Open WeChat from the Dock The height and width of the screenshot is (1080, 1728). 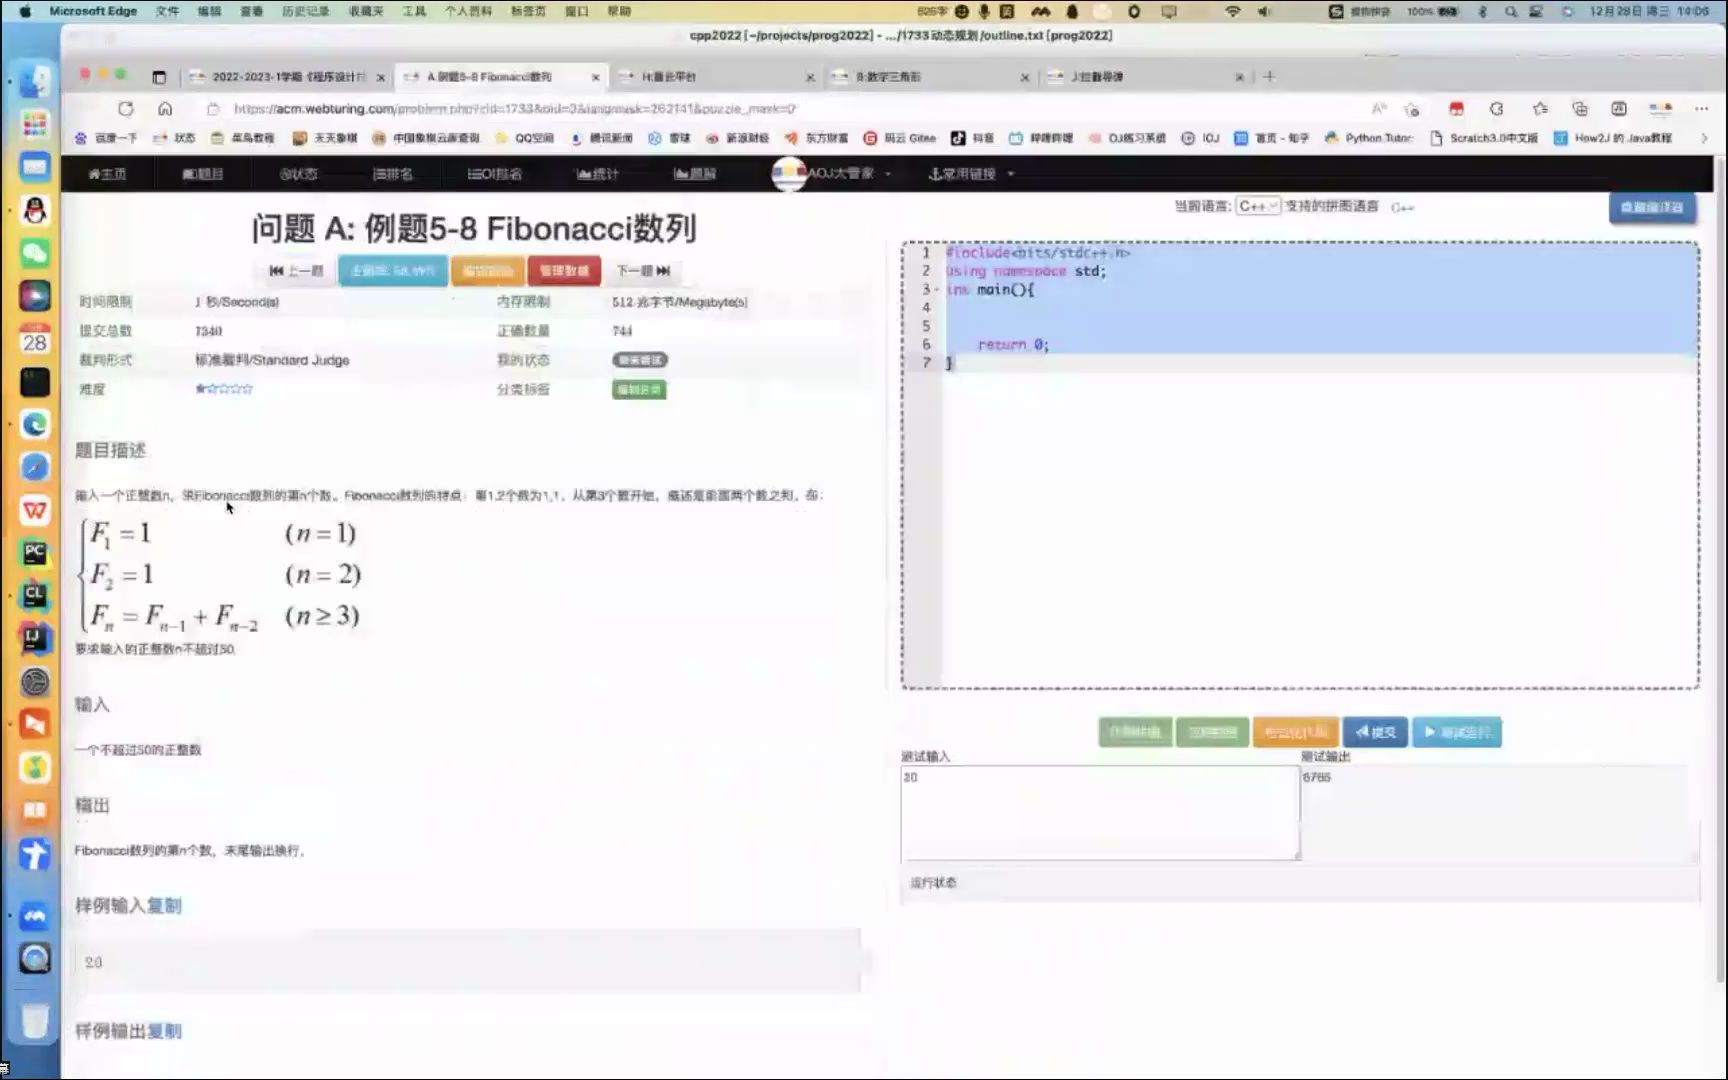coord(35,253)
